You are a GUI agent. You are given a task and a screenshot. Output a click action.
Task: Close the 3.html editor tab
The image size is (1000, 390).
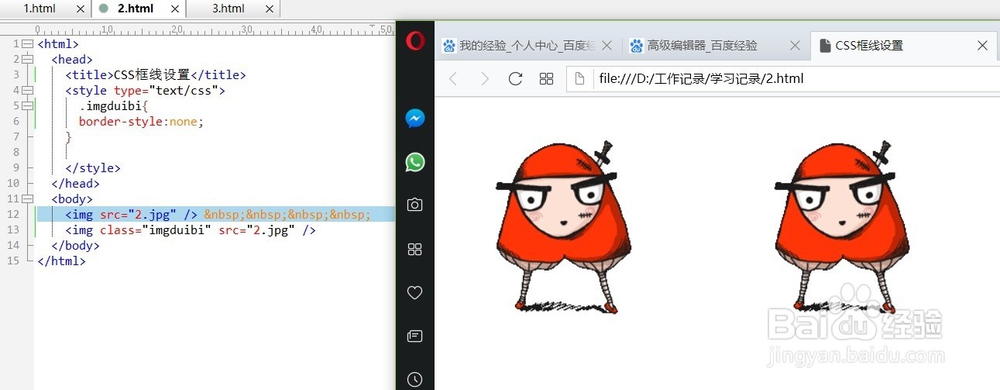point(270,9)
